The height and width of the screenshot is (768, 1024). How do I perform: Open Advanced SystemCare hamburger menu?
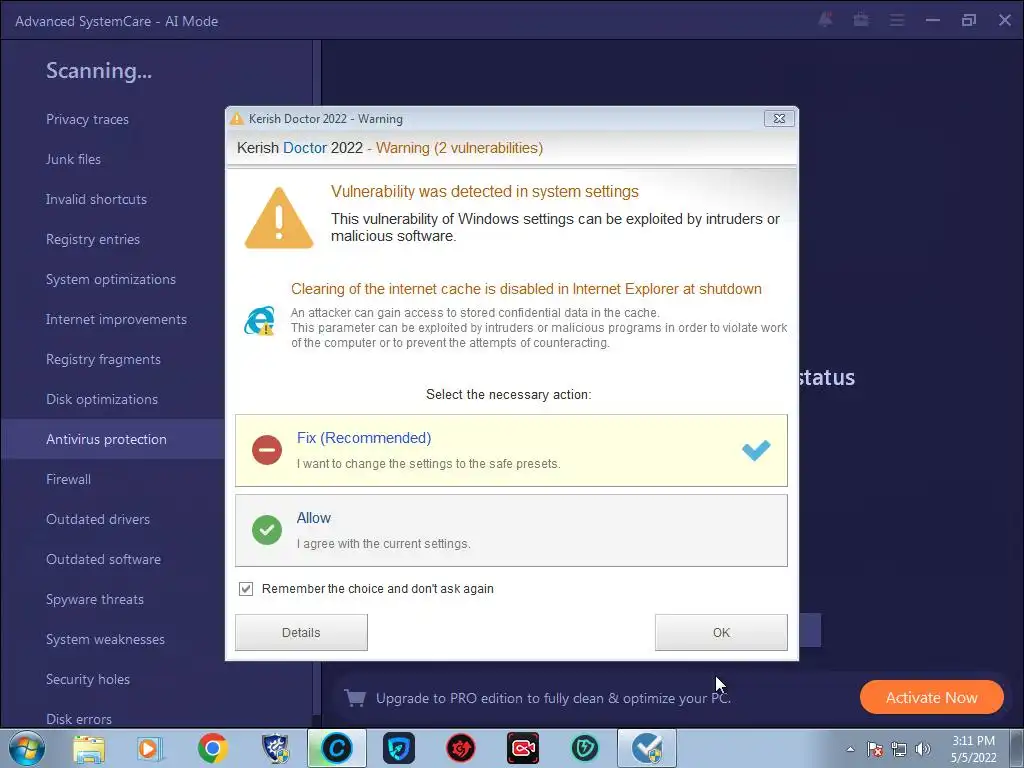[x=897, y=20]
